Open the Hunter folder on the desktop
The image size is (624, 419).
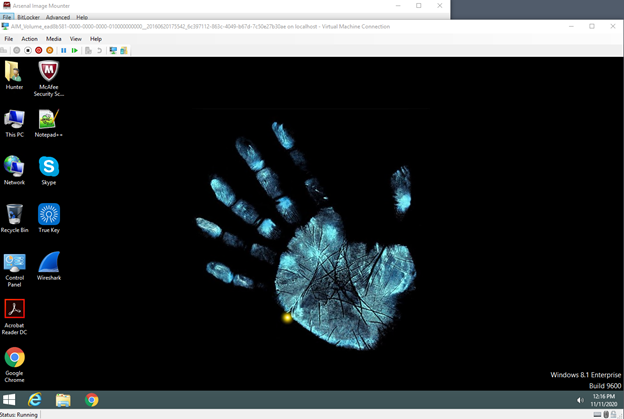coord(14,76)
